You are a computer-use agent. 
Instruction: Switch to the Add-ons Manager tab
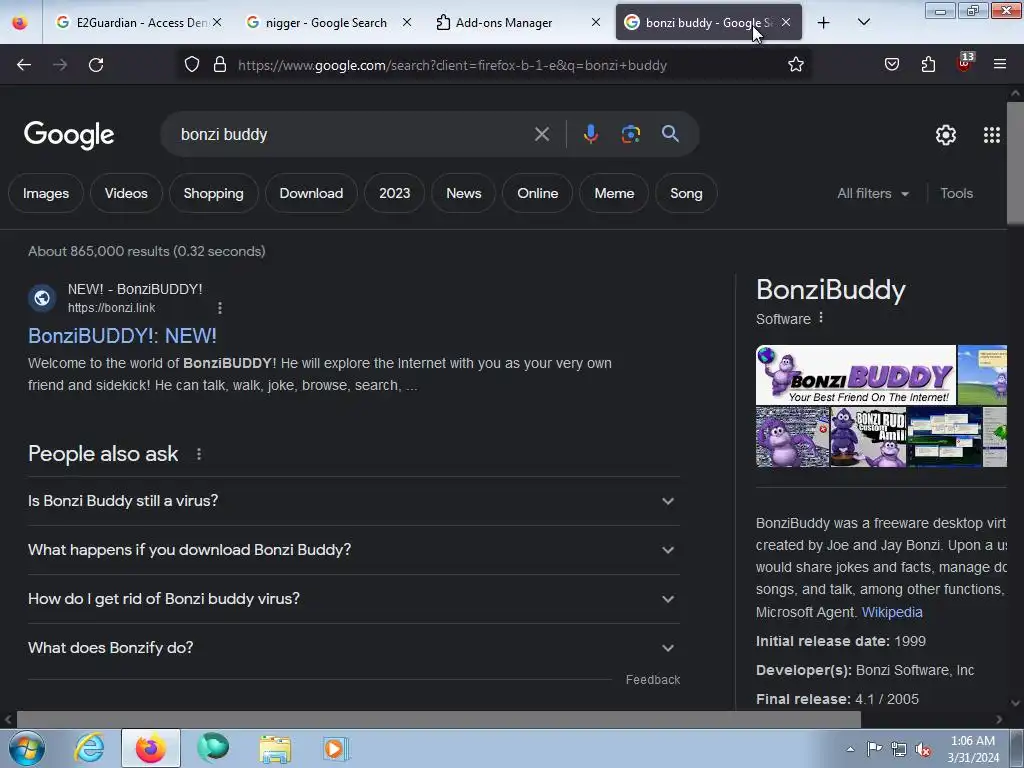[504, 23]
